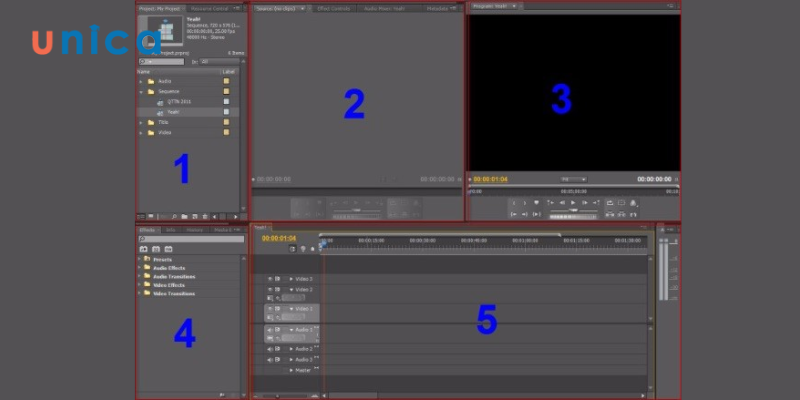Mute the Audio 2 track speaker
Screen dimensions: 800x400
(270, 349)
